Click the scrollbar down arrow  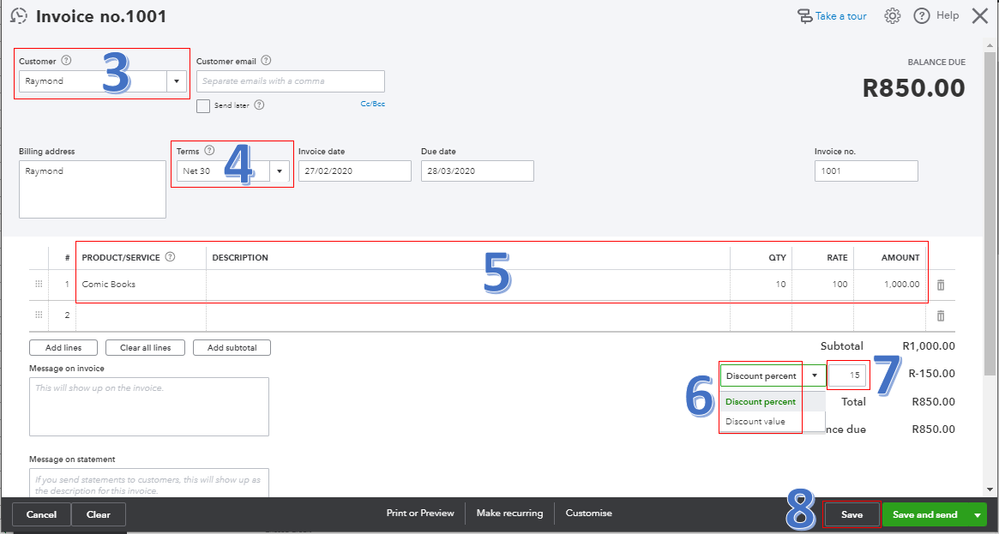(989, 489)
